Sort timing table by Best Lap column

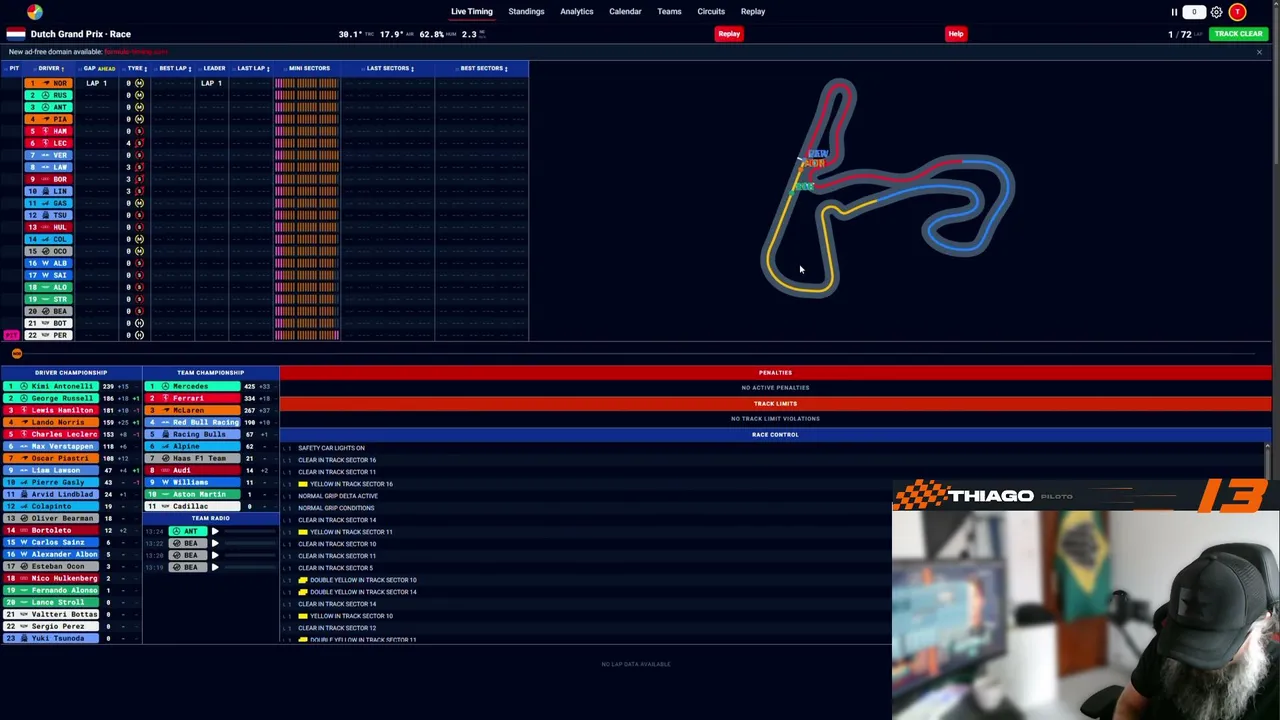click(x=174, y=68)
